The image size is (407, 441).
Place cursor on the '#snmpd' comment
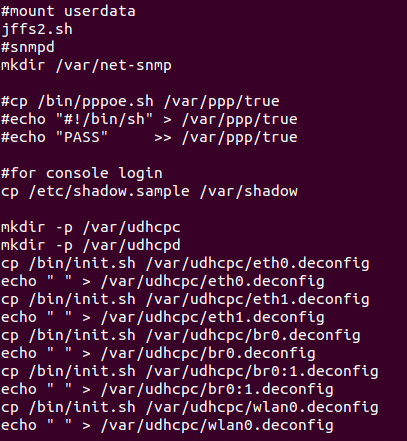(28, 47)
